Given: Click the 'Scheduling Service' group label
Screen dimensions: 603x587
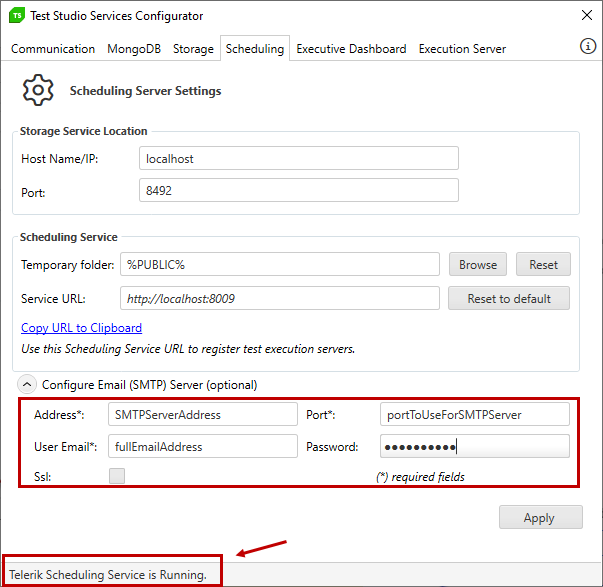Looking at the screenshot, I should pos(68,237).
